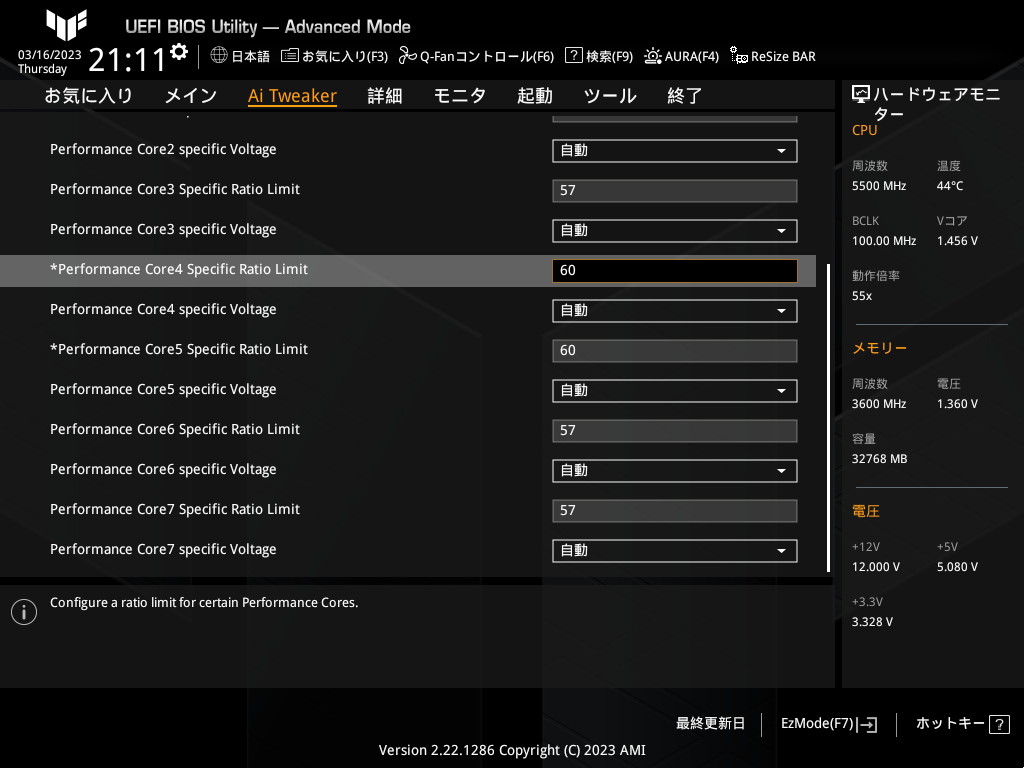Go to the ツール tab
Image resolution: width=1024 pixels, height=768 pixels.
pyautogui.click(x=610, y=96)
